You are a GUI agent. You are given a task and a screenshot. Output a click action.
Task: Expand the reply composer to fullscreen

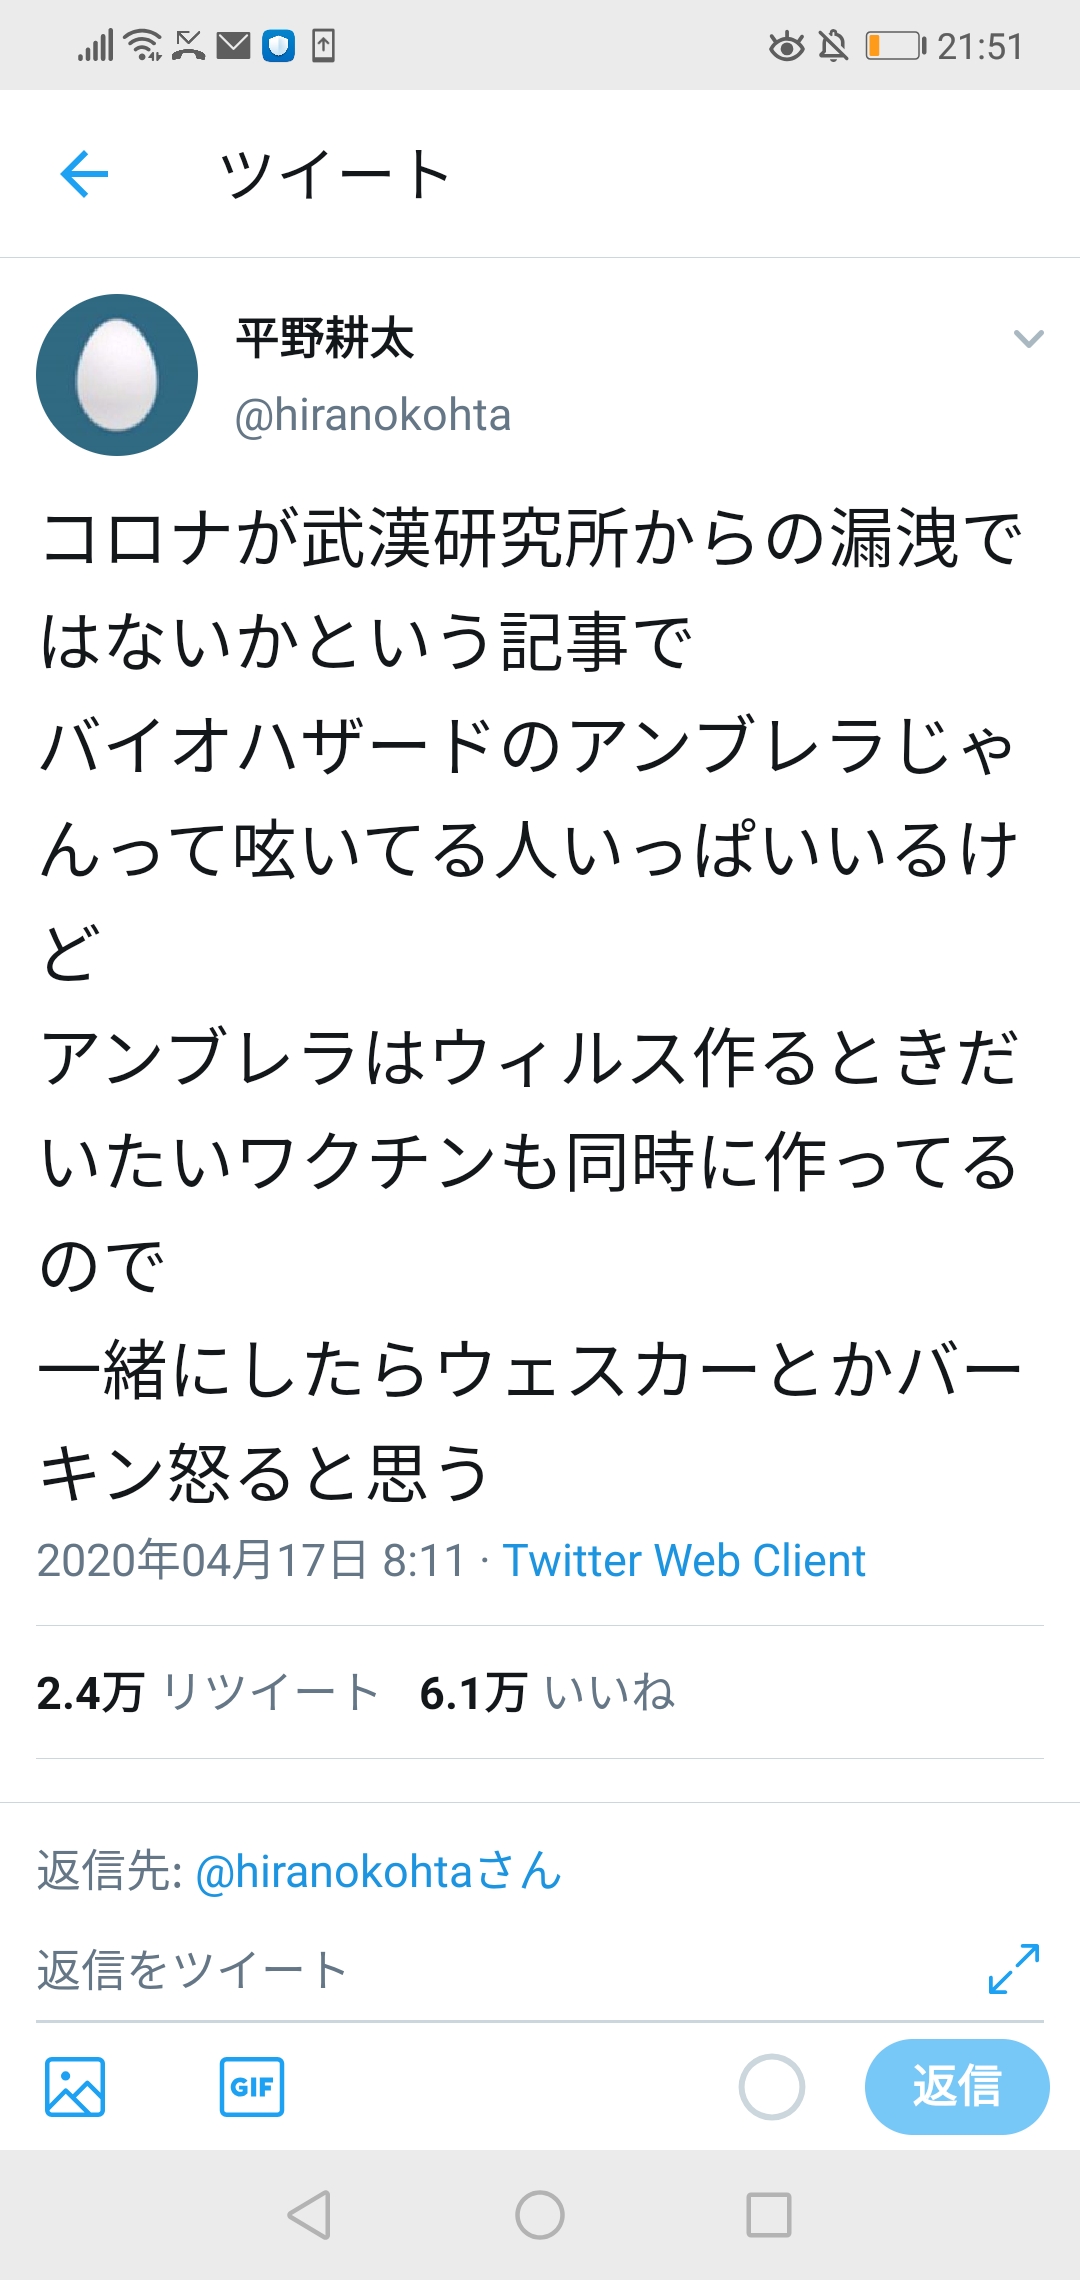pyautogui.click(x=1013, y=1968)
